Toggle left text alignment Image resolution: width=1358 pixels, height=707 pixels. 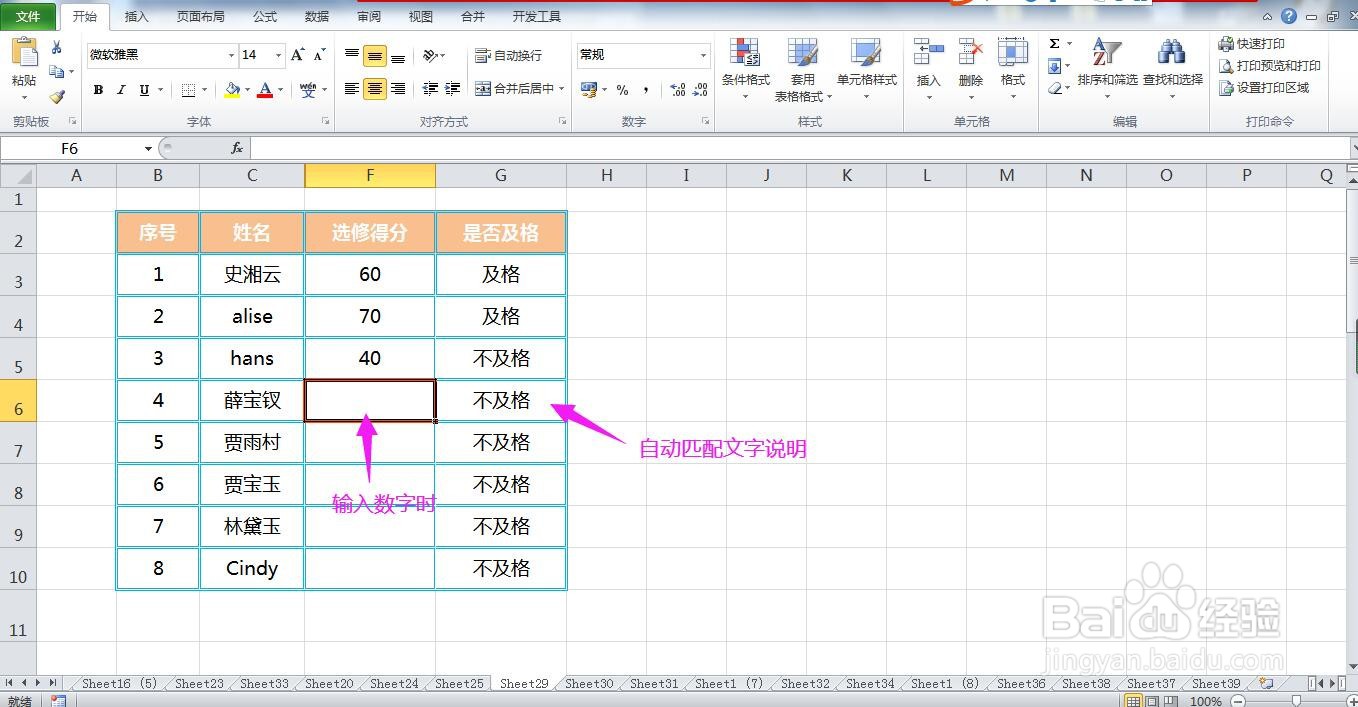tap(352, 89)
